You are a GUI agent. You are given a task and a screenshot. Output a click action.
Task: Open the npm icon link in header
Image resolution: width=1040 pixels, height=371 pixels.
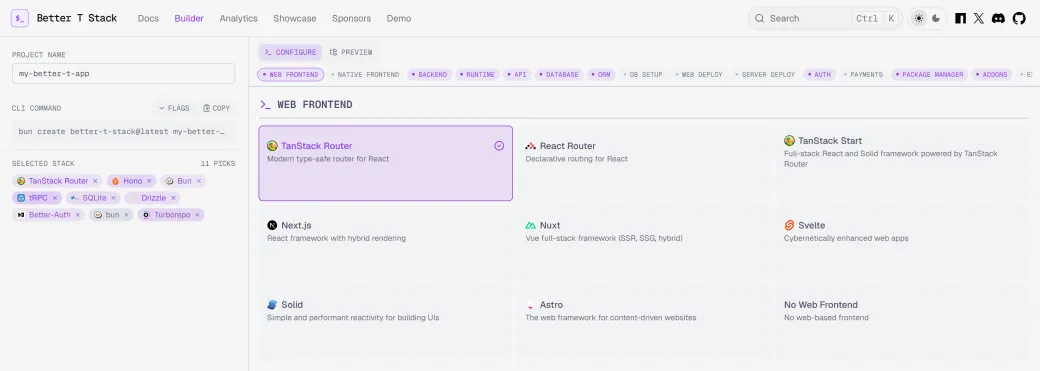(960, 19)
